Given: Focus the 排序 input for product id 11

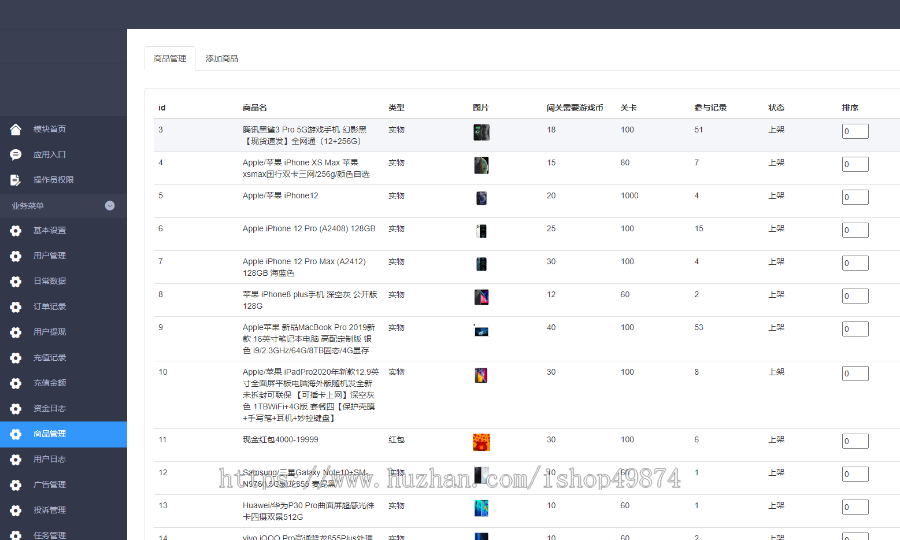Looking at the screenshot, I should pos(855,441).
